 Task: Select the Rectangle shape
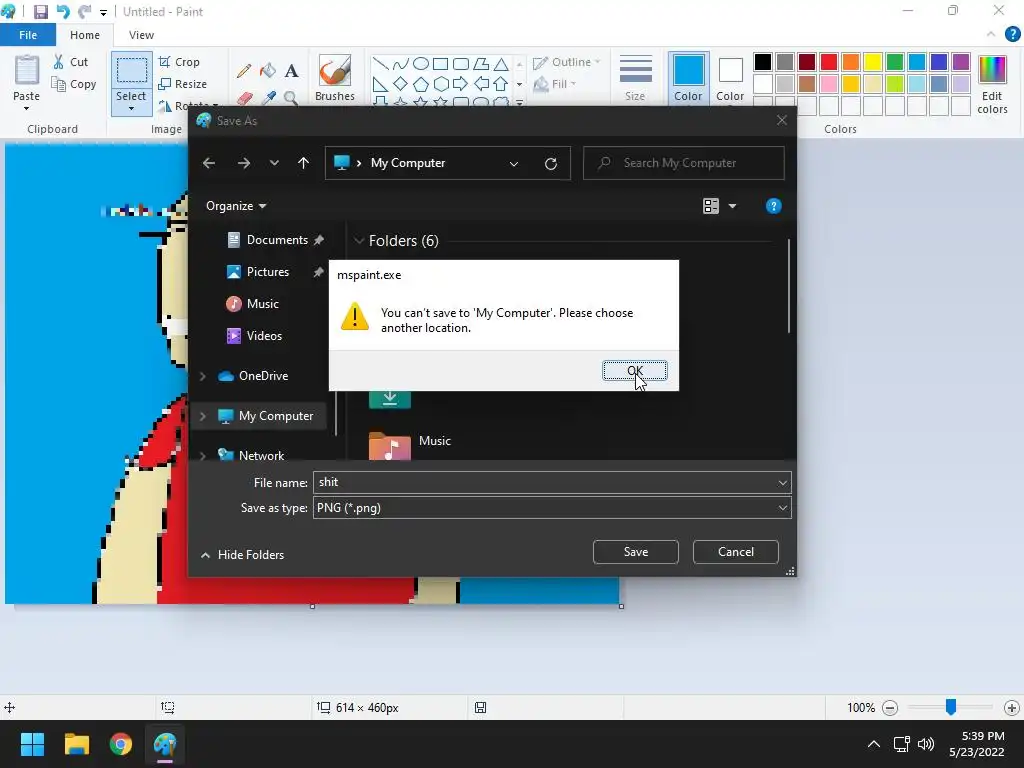tap(441, 63)
